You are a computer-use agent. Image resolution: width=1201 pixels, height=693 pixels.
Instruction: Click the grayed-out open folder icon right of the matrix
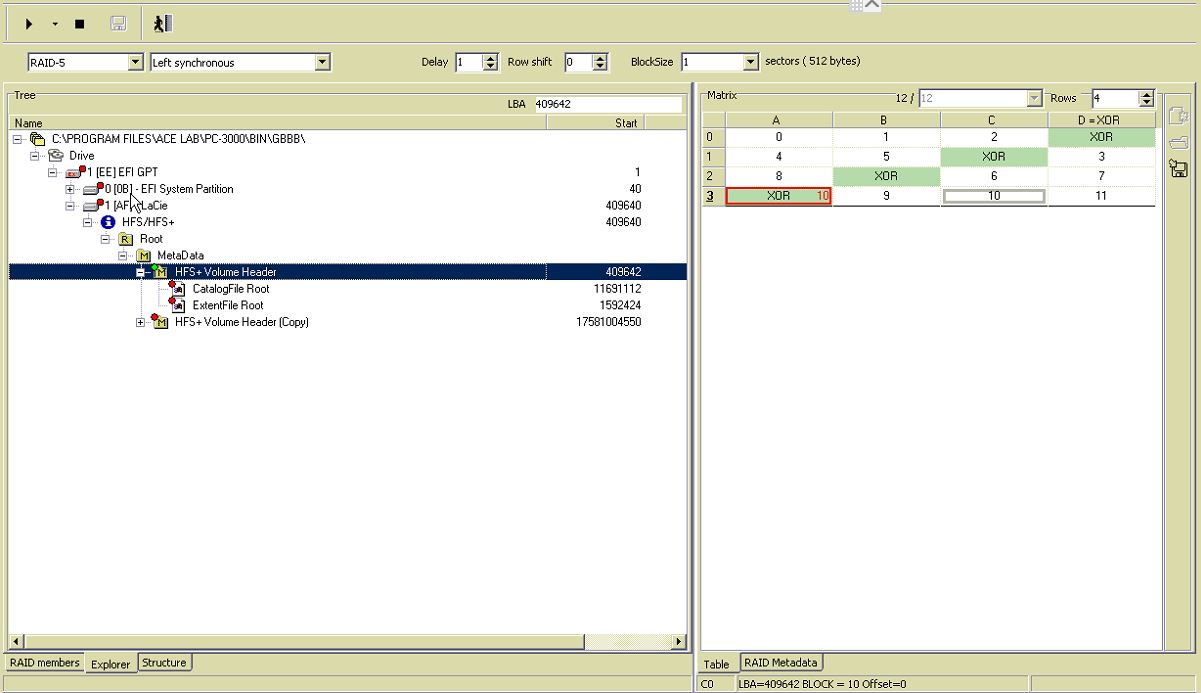point(1178,142)
